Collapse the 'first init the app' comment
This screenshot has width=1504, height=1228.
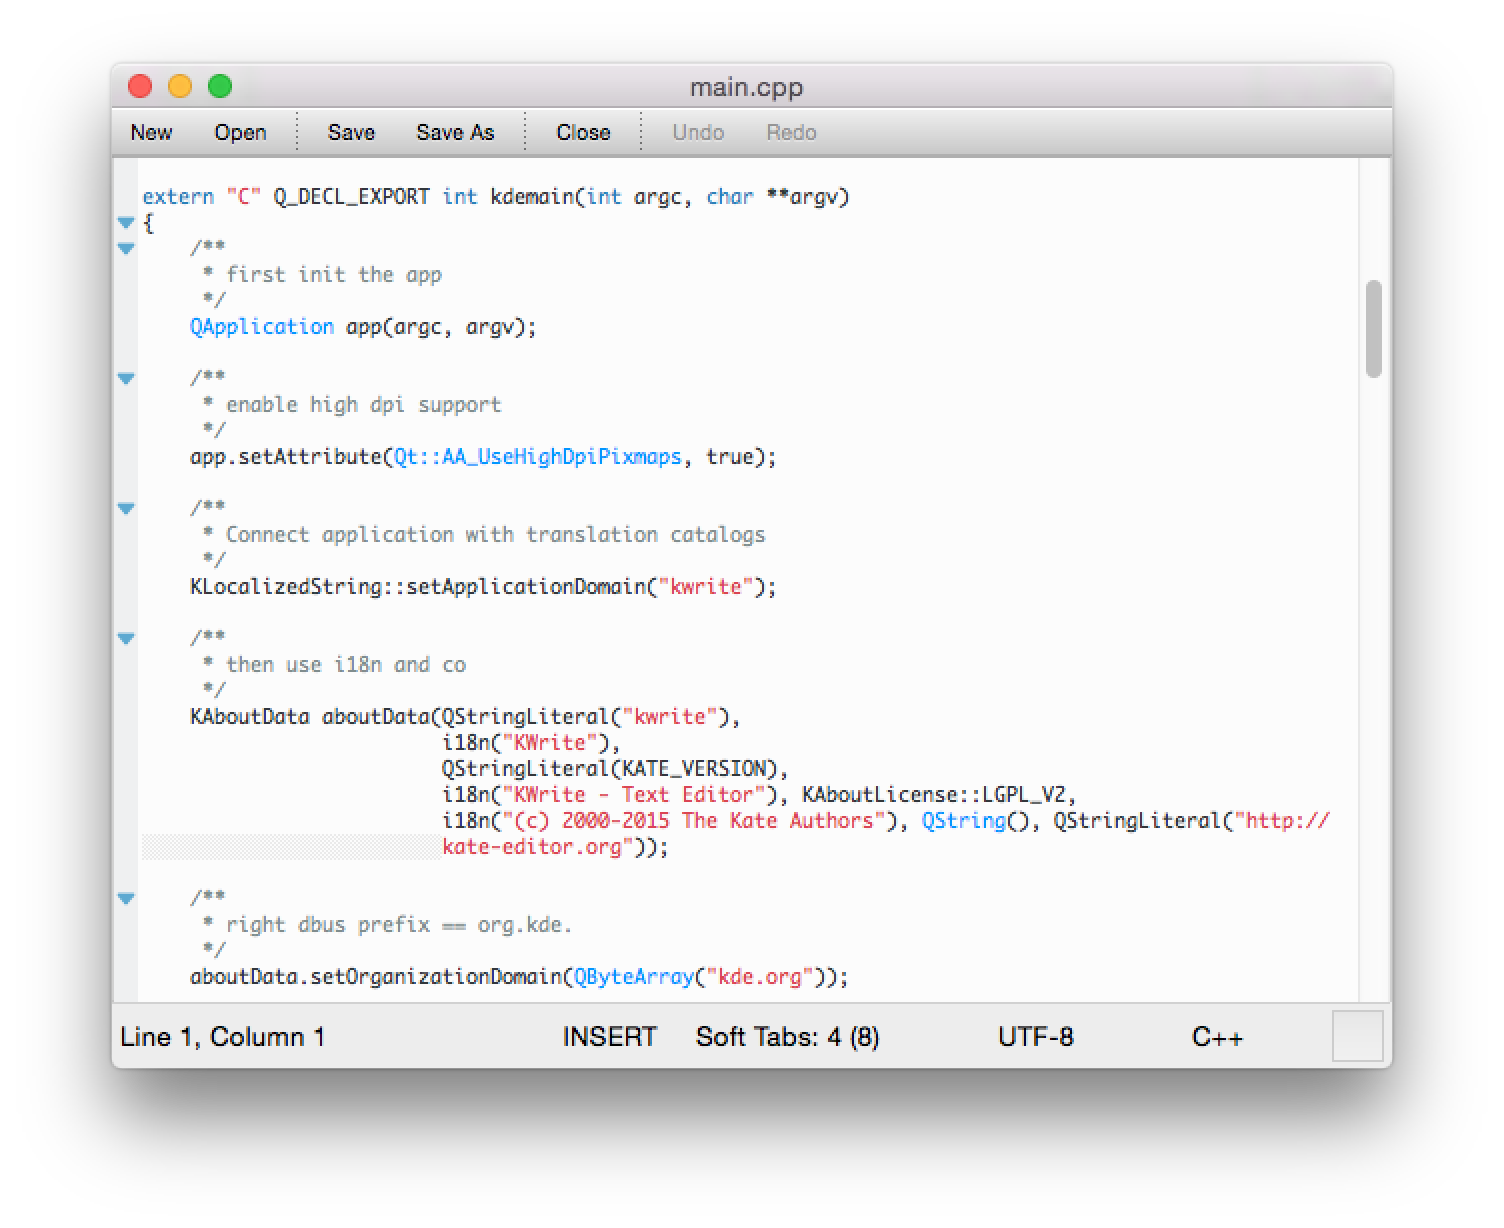coord(126,248)
